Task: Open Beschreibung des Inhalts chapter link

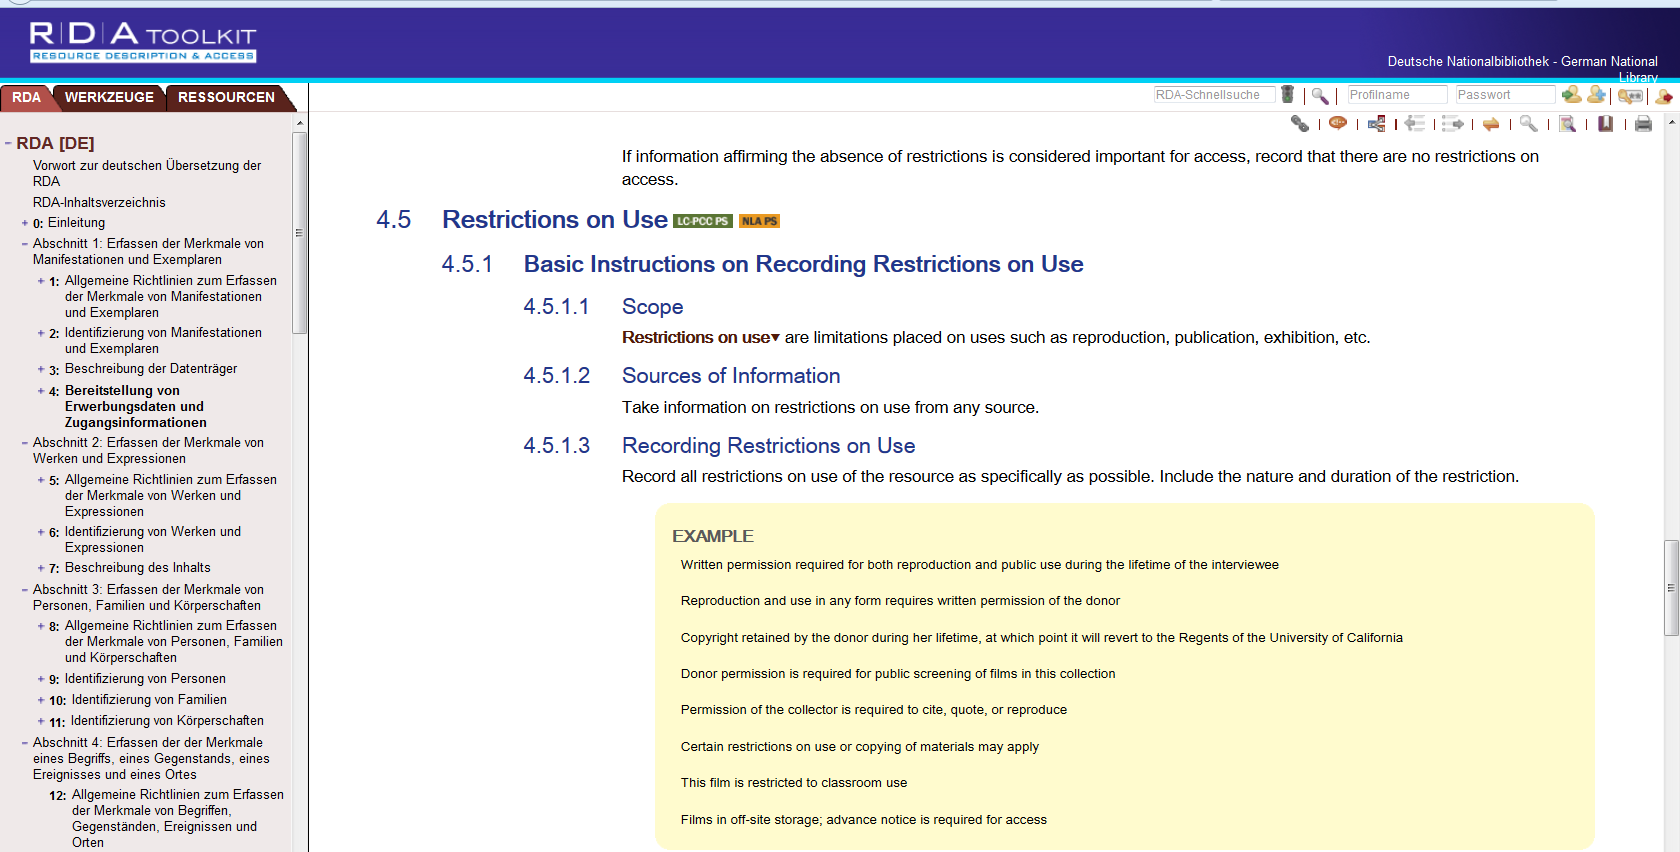Action: pyautogui.click(x=138, y=568)
